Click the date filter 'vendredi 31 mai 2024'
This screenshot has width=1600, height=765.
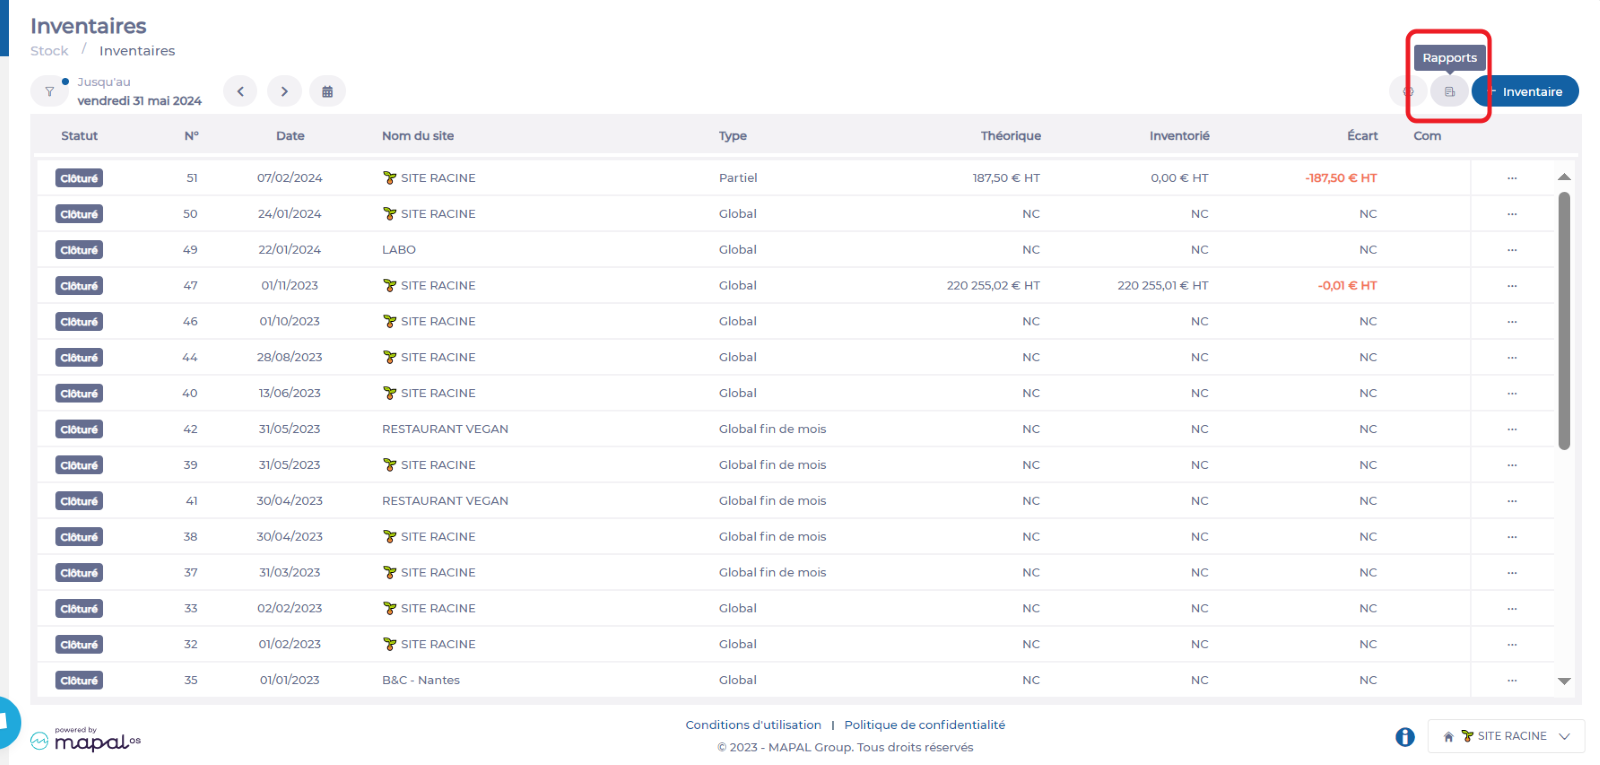pos(139,101)
